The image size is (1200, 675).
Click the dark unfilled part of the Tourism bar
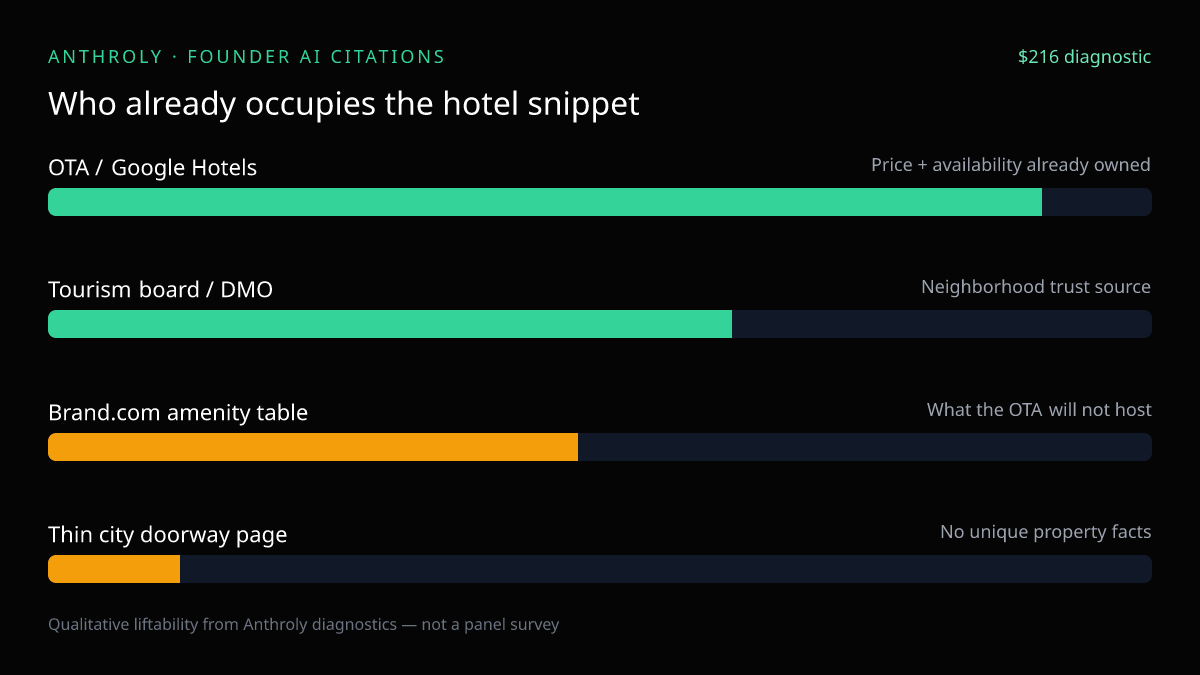(942, 324)
